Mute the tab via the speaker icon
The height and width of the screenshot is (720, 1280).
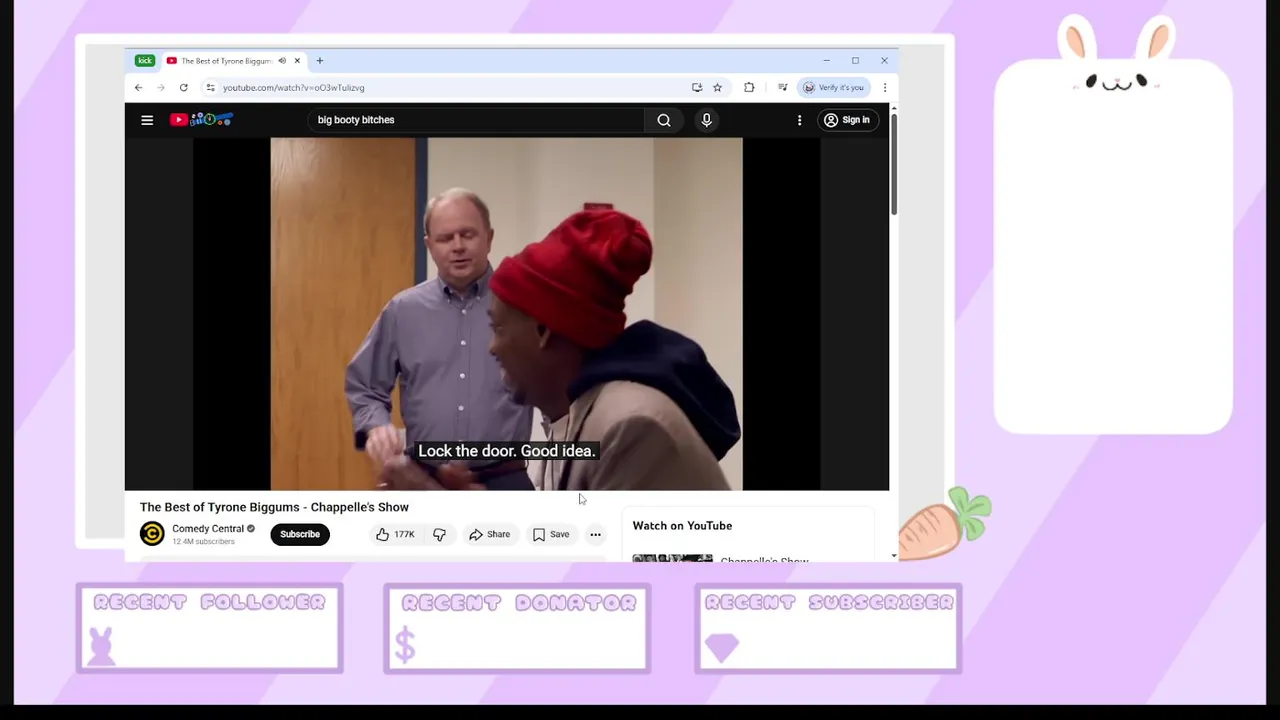[x=282, y=61]
